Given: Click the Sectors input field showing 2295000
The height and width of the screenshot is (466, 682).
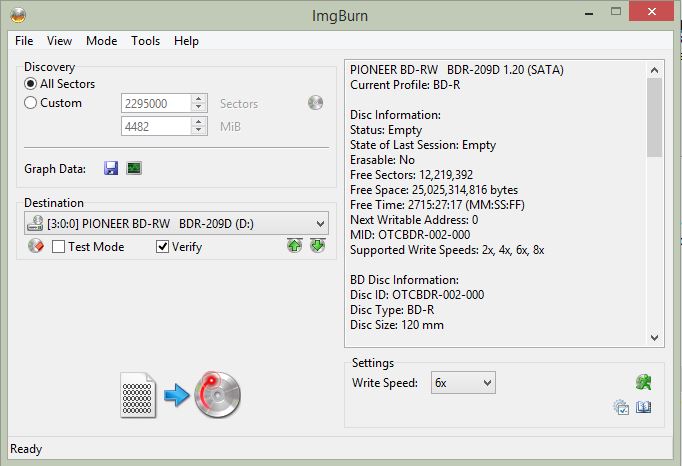Looking at the screenshot, I should tap(157, 103).
